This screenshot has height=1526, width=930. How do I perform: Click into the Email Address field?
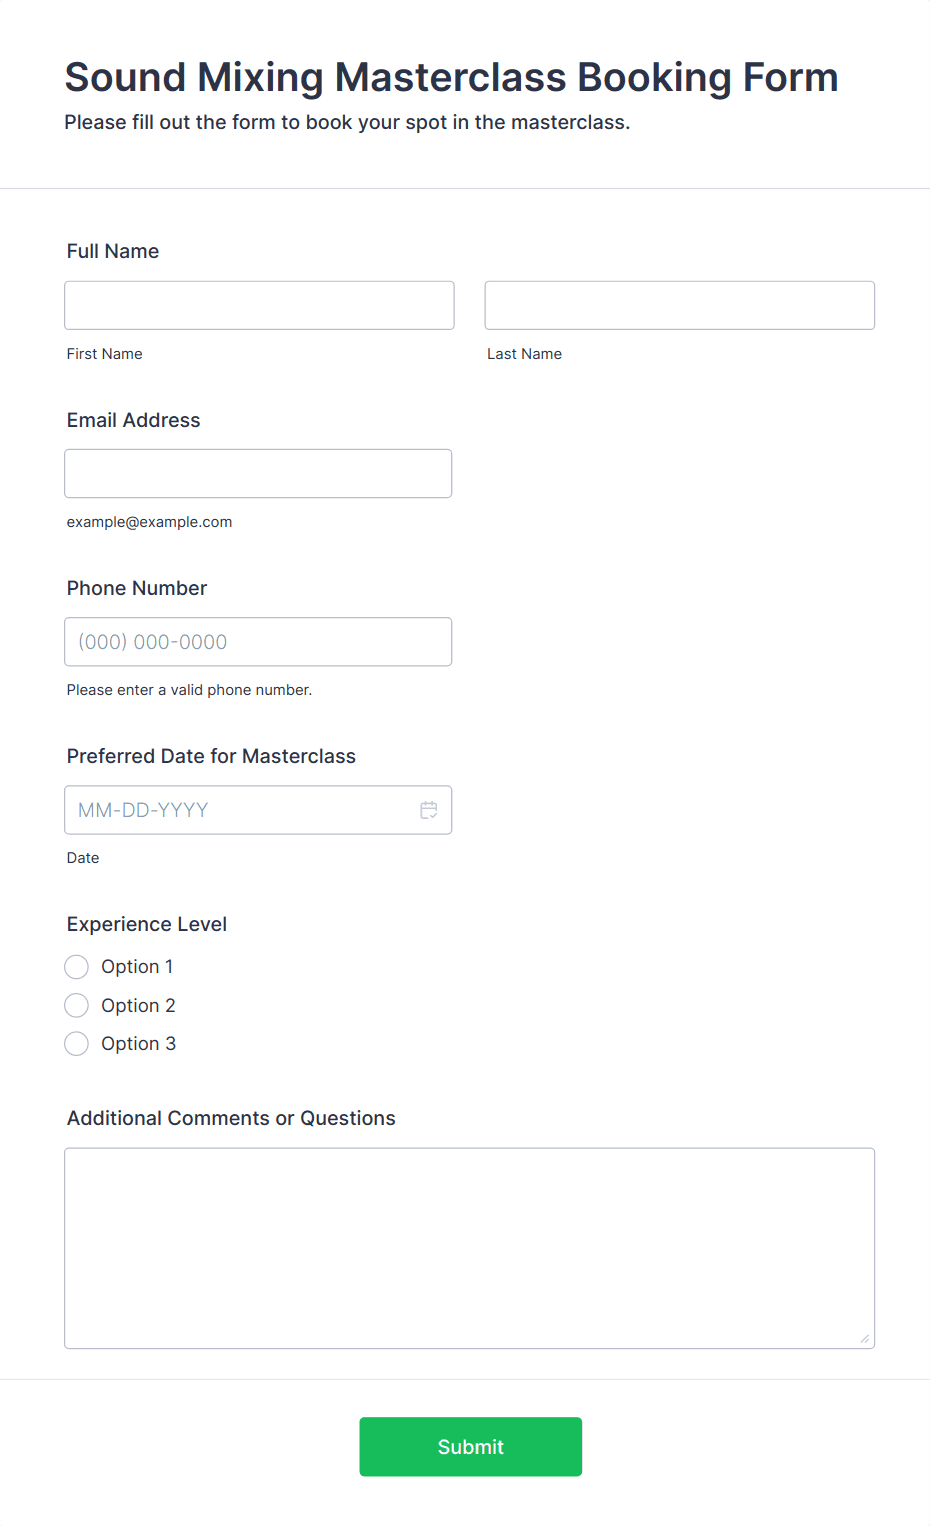(x=258, y=473)
